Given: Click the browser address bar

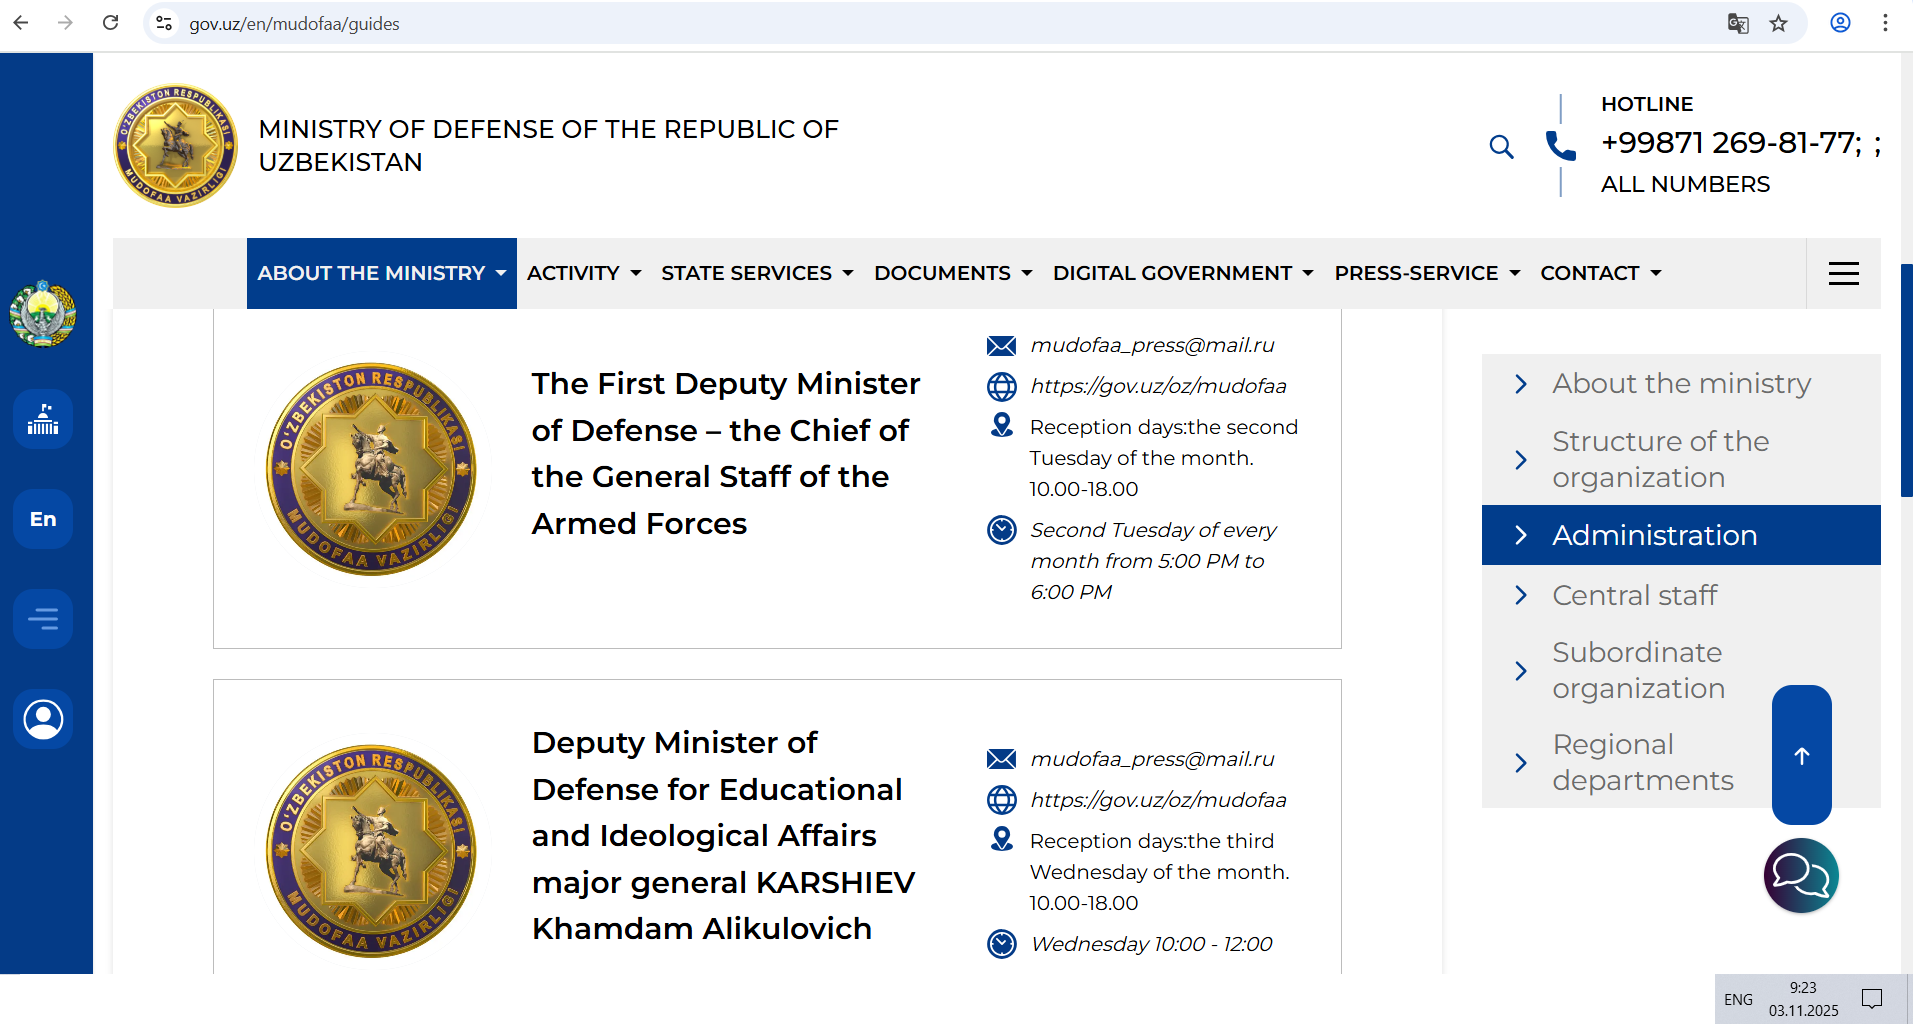Looking at the screenshot, I should pos(900,23).
